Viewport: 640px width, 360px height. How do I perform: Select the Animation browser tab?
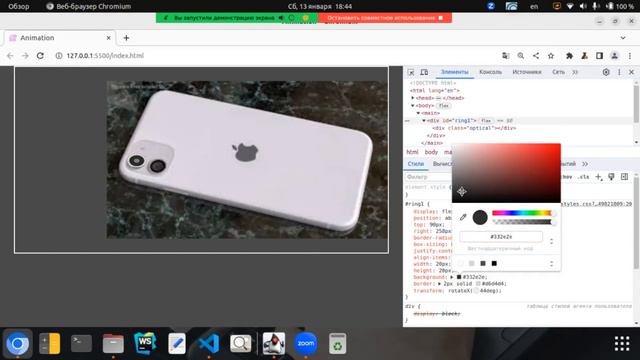pyautogui.click(x=60, y=38)
